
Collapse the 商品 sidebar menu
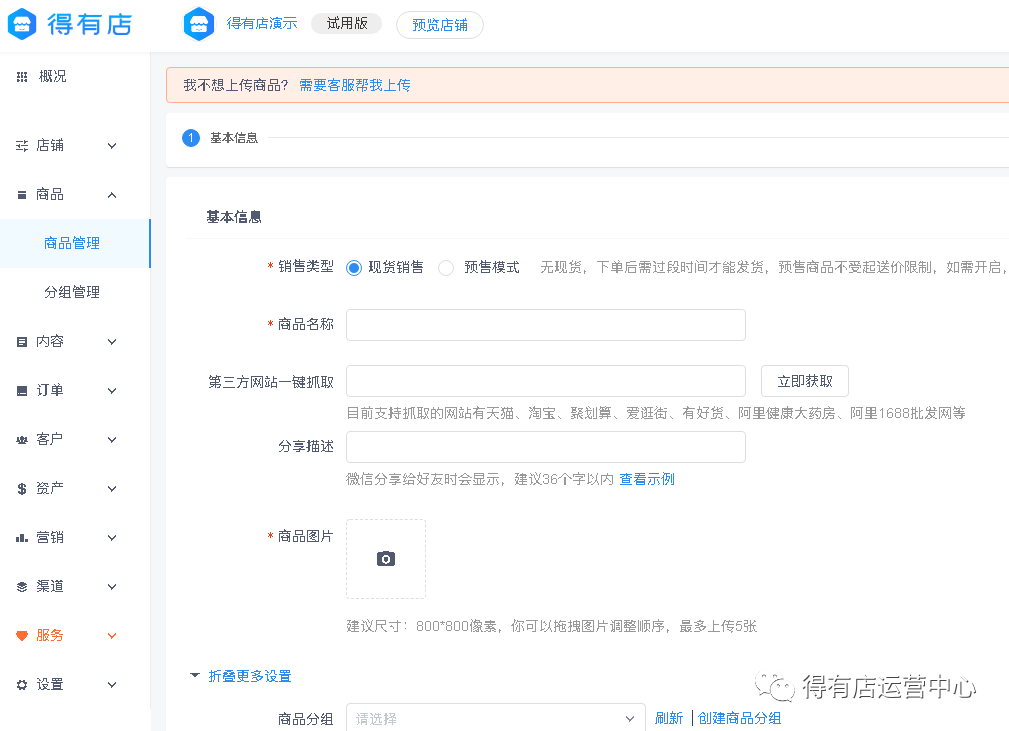click(67, 195)
